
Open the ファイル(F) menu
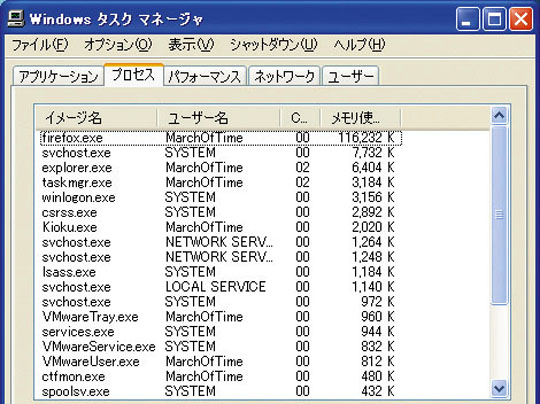pyautogui.click(x=40, y=45)
